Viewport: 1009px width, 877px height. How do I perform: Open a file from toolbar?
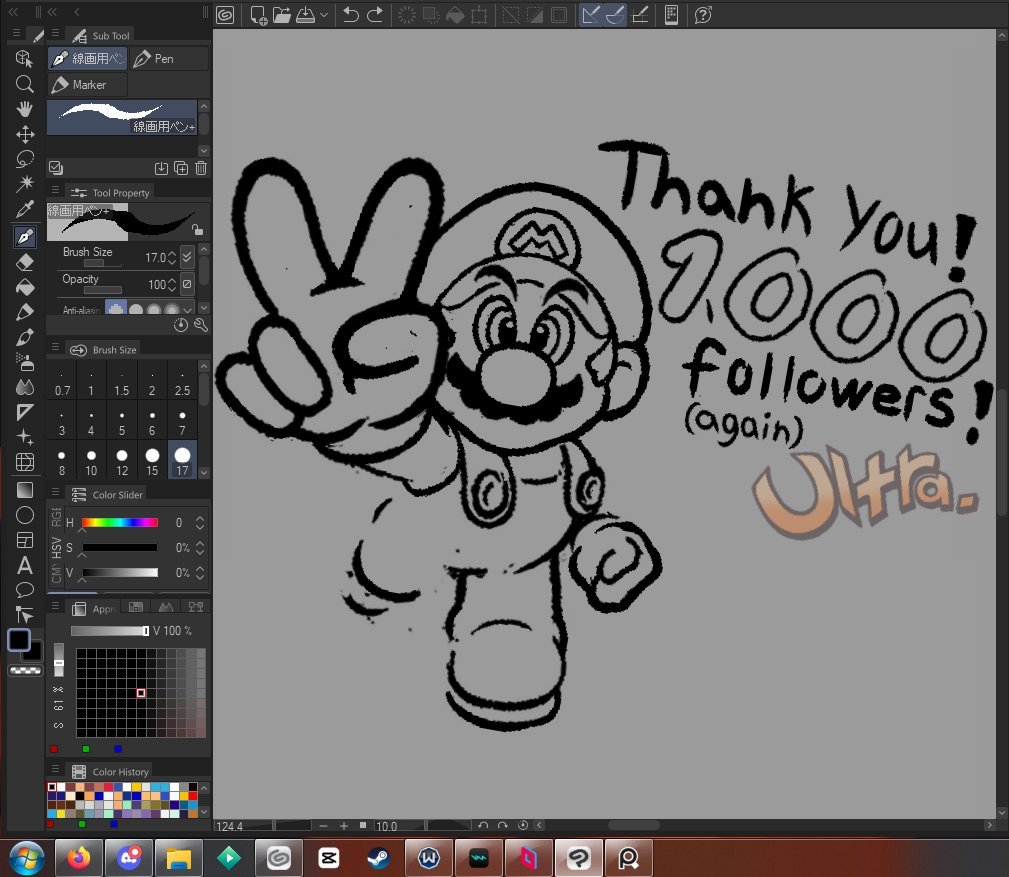coord(281,15)
